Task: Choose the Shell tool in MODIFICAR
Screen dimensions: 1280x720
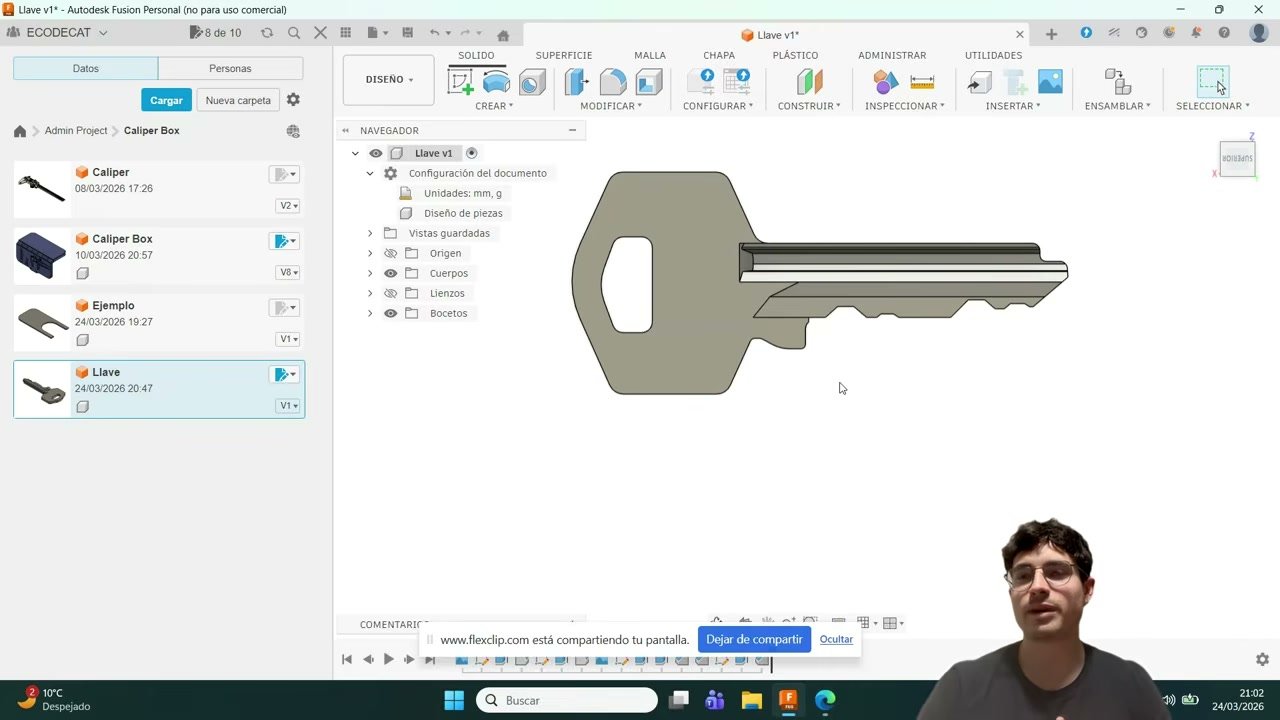Action: coord(649,82)
